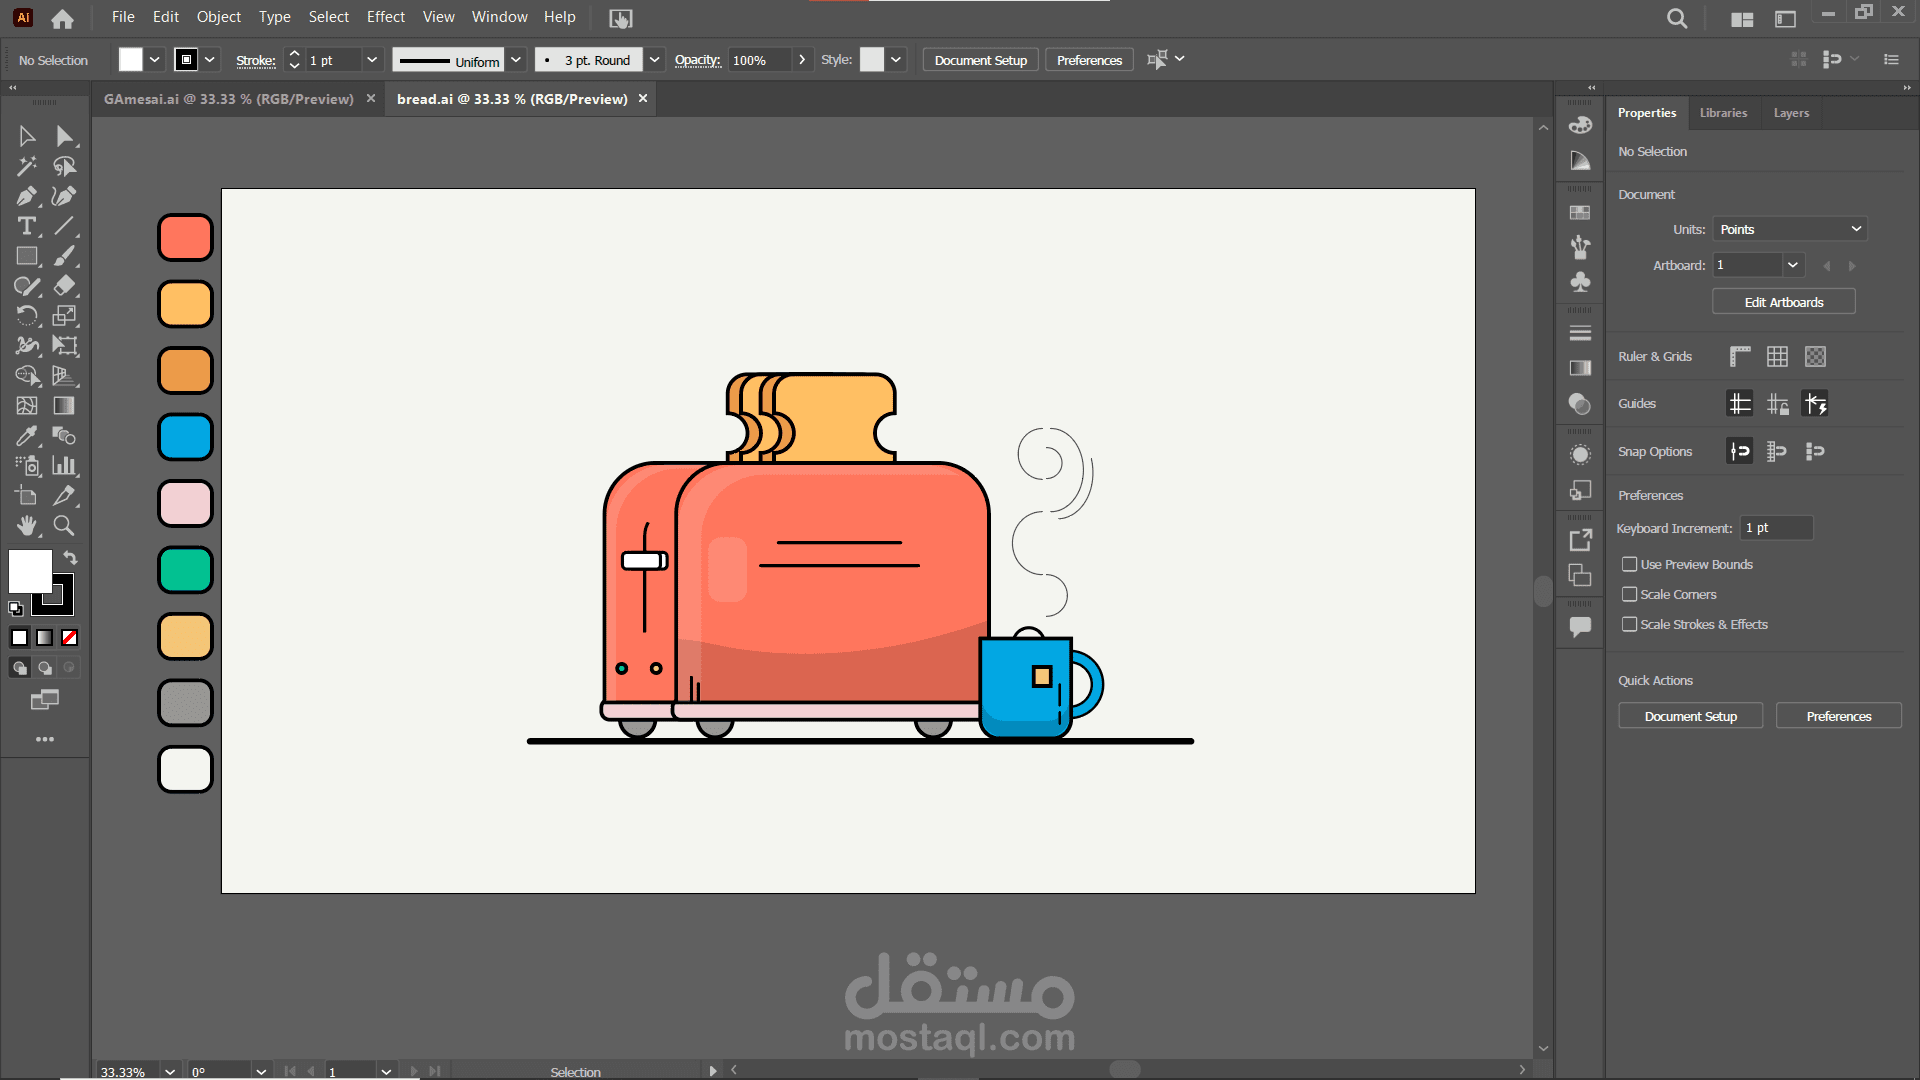
Task: Click the search magnifier icon top right
Action: [1677, 18]
